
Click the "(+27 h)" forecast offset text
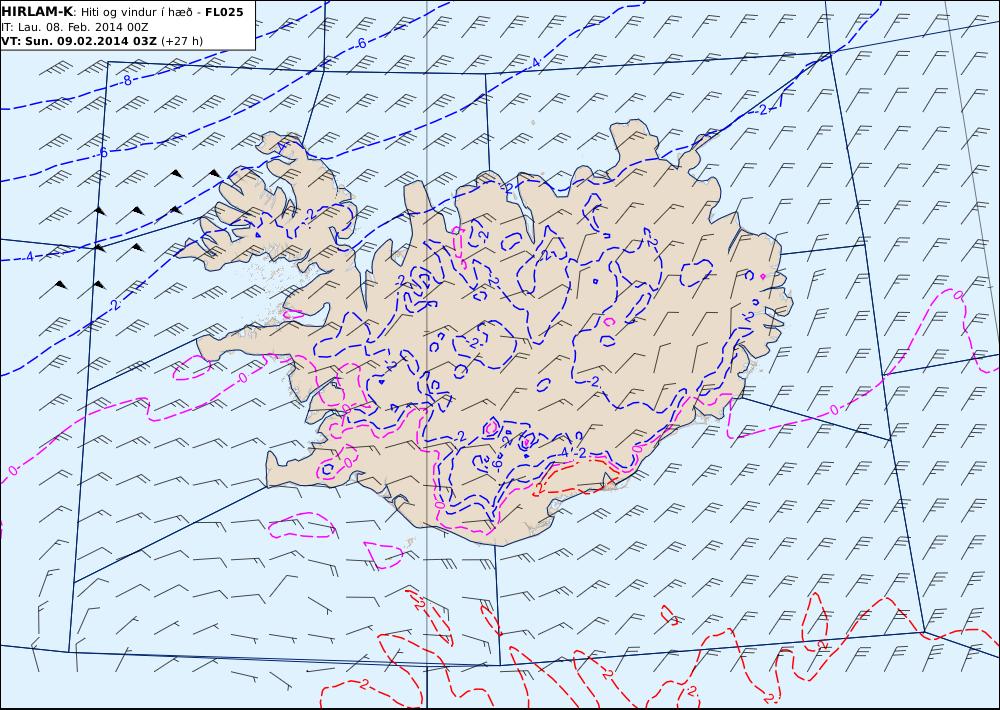point(182,41)
